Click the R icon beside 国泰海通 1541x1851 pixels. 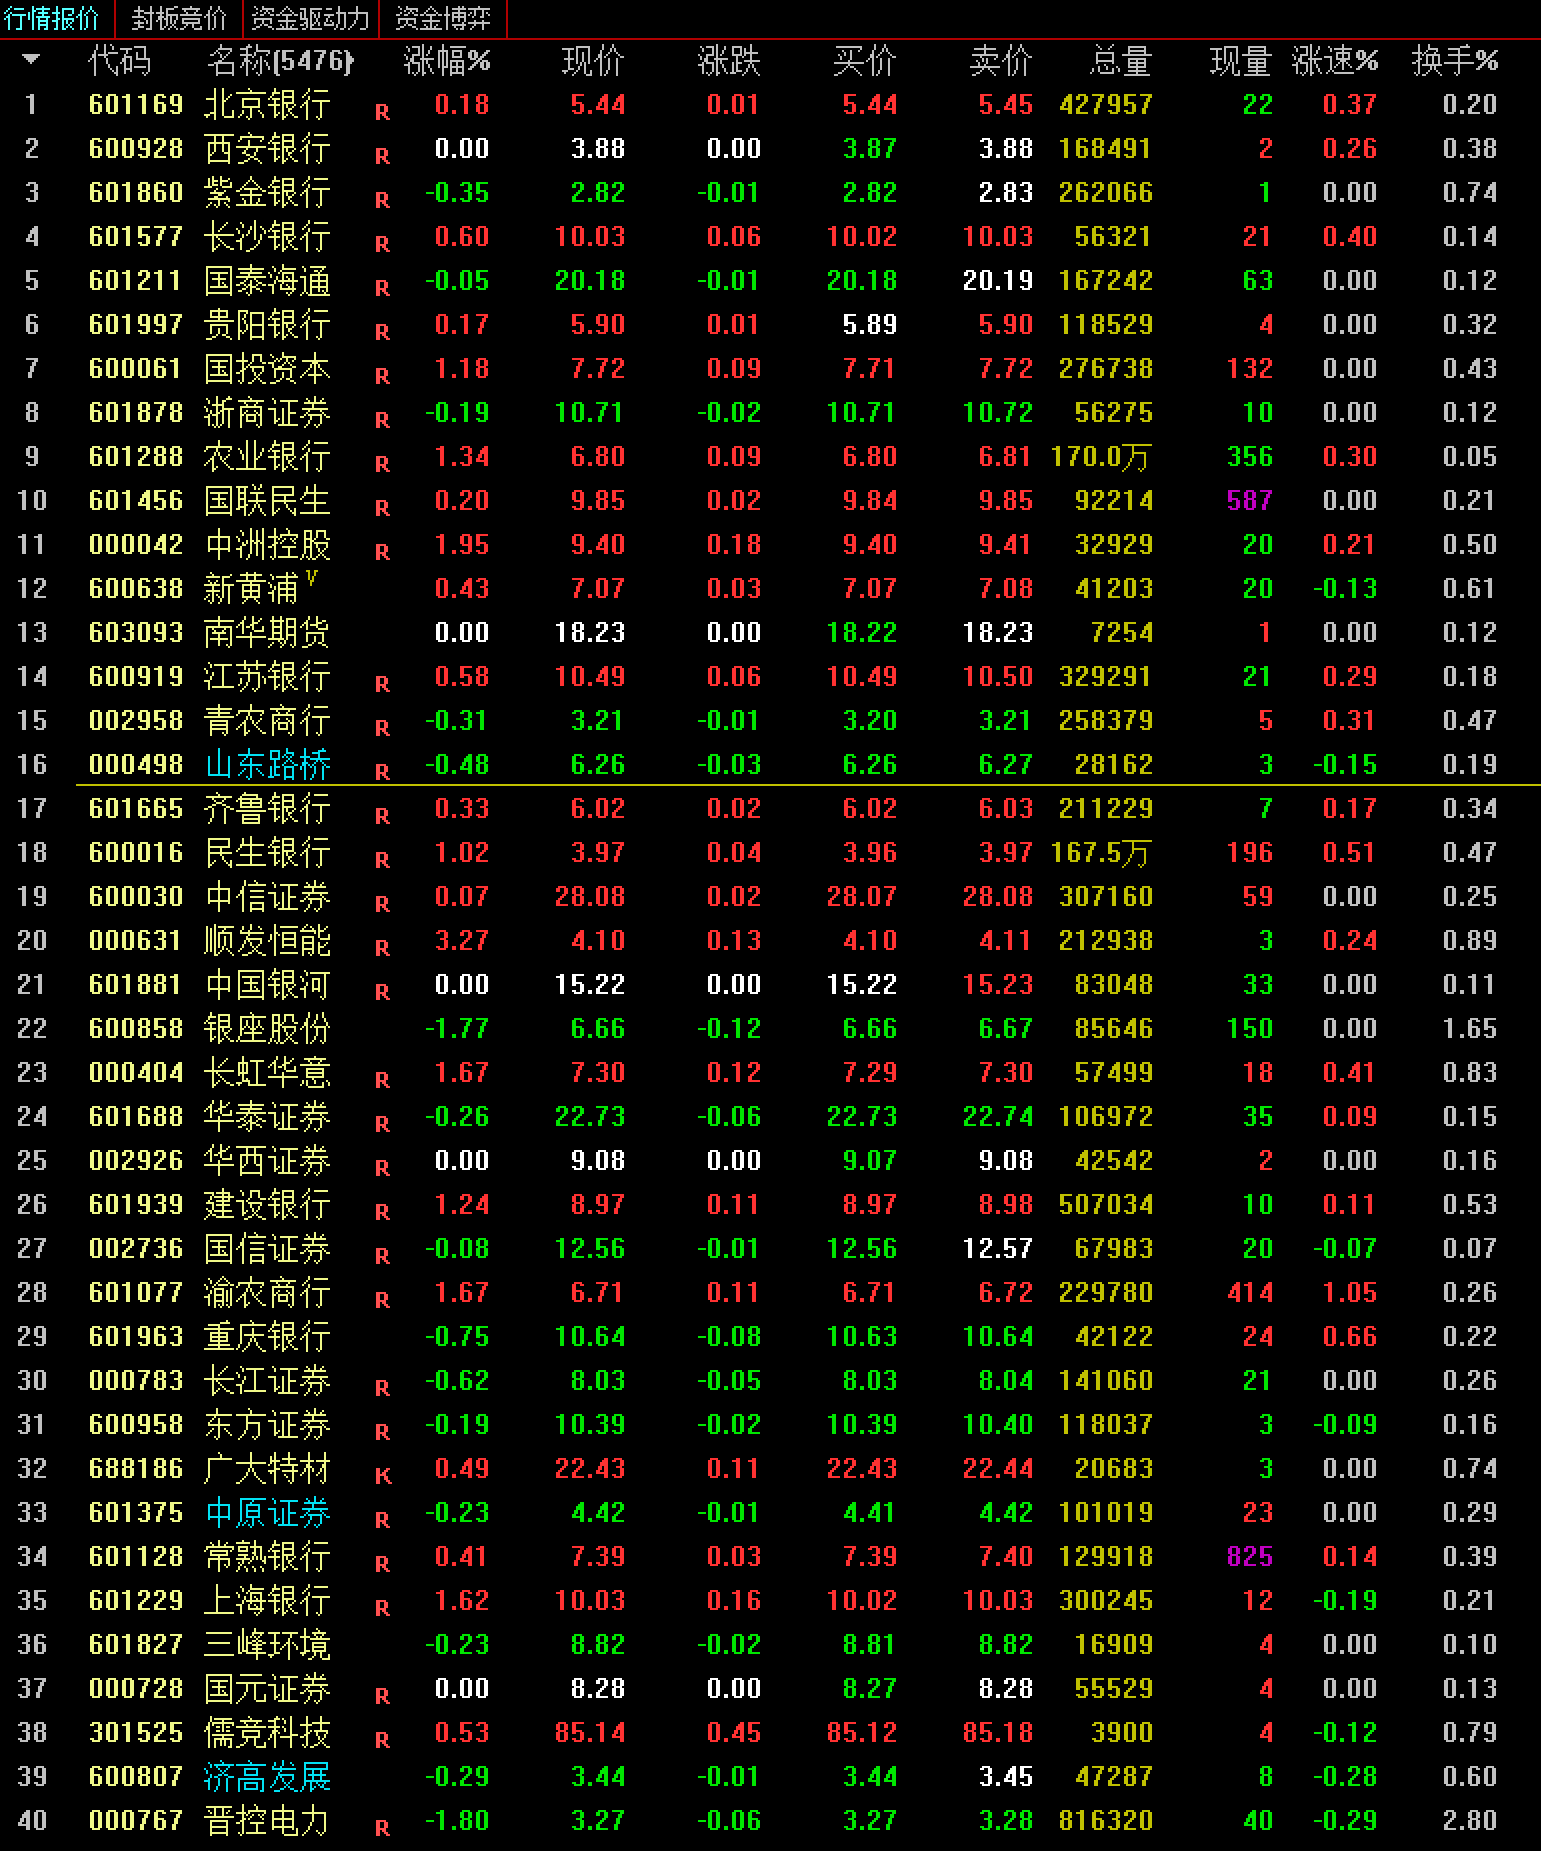(x=382, y=288)
